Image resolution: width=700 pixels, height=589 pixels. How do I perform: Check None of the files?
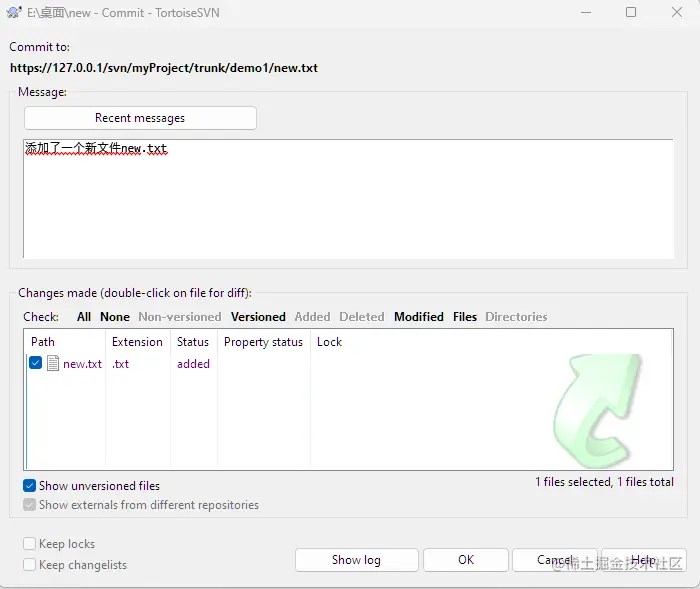coord(115,317)
